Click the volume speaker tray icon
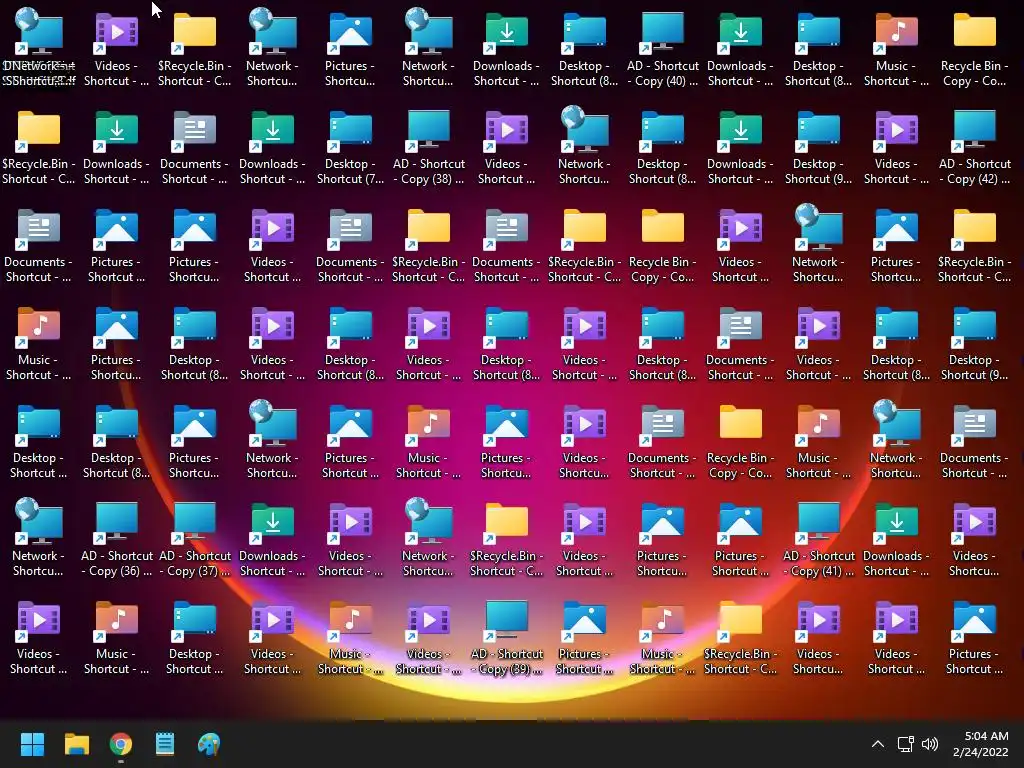Viewport: 1024px width, 768px height. click(929, 744)
